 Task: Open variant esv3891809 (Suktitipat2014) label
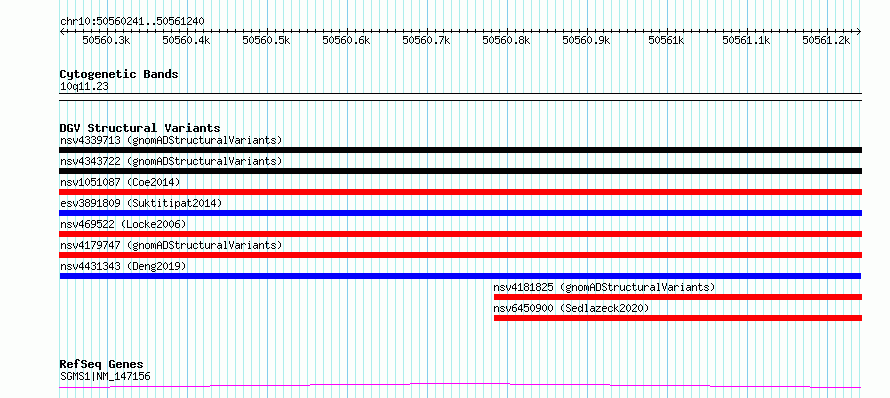pyautogui.click(x=141, y=203)
